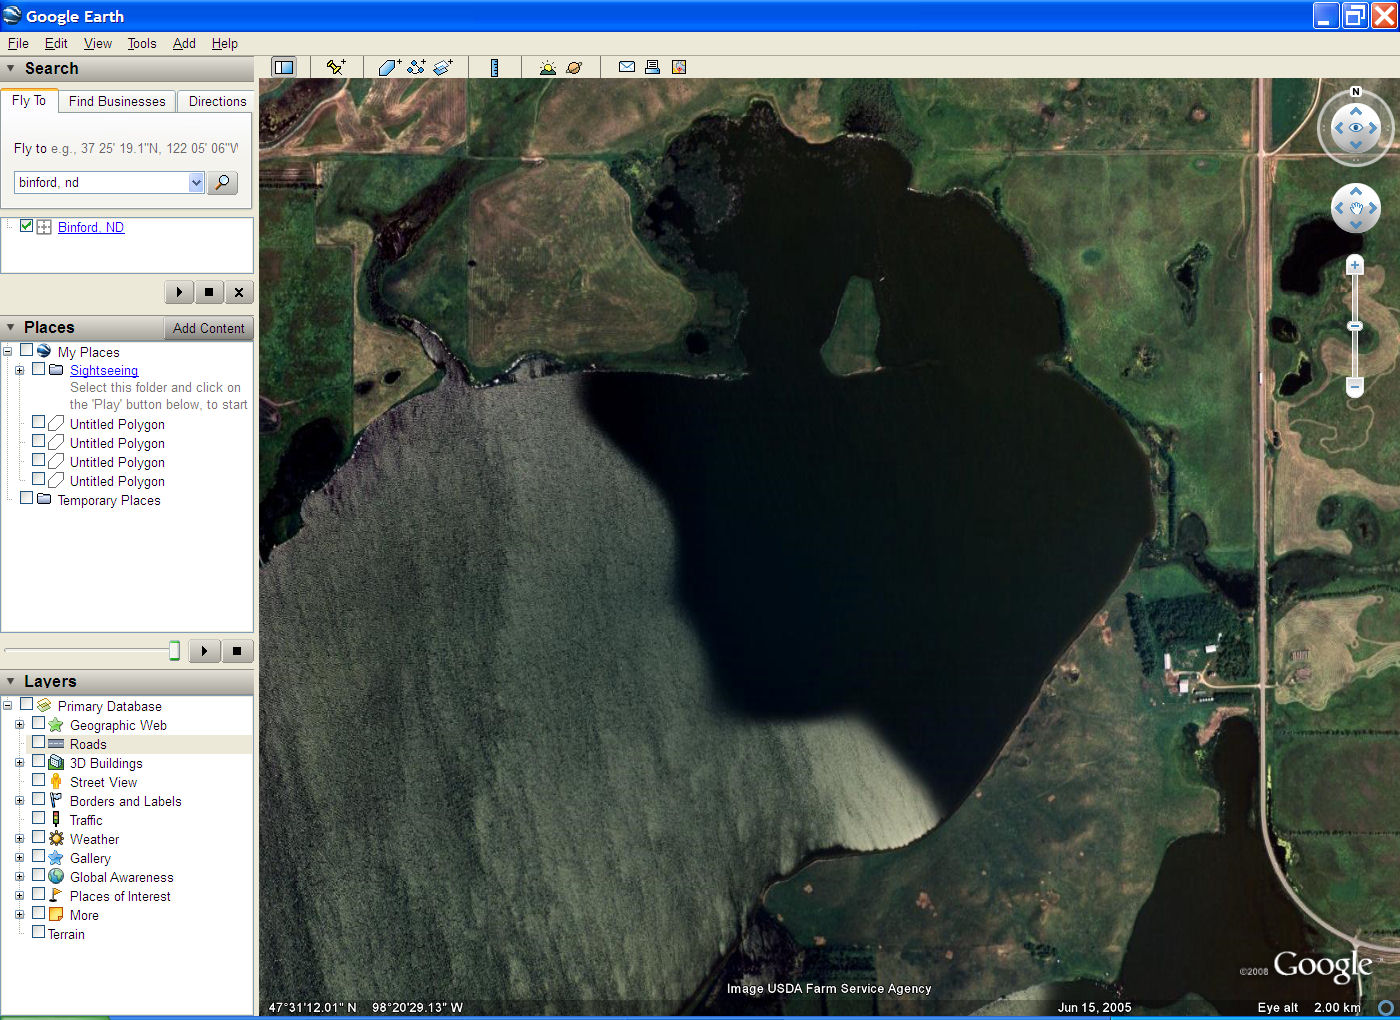Add a placemark with pushpin icon
The height and width of the screenshot is (1020, 1400).
click(x=336, y=67)
